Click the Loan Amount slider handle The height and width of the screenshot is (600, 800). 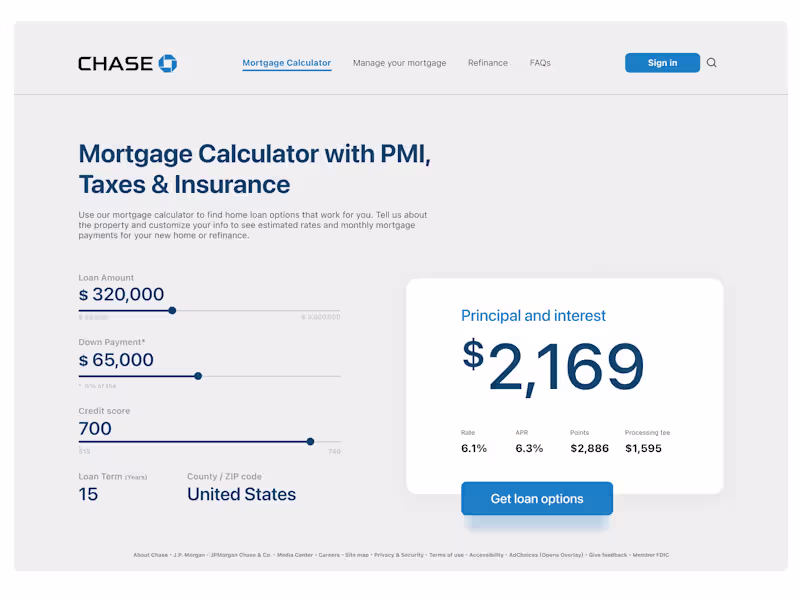pyautogui.click(x=172, y=311)
